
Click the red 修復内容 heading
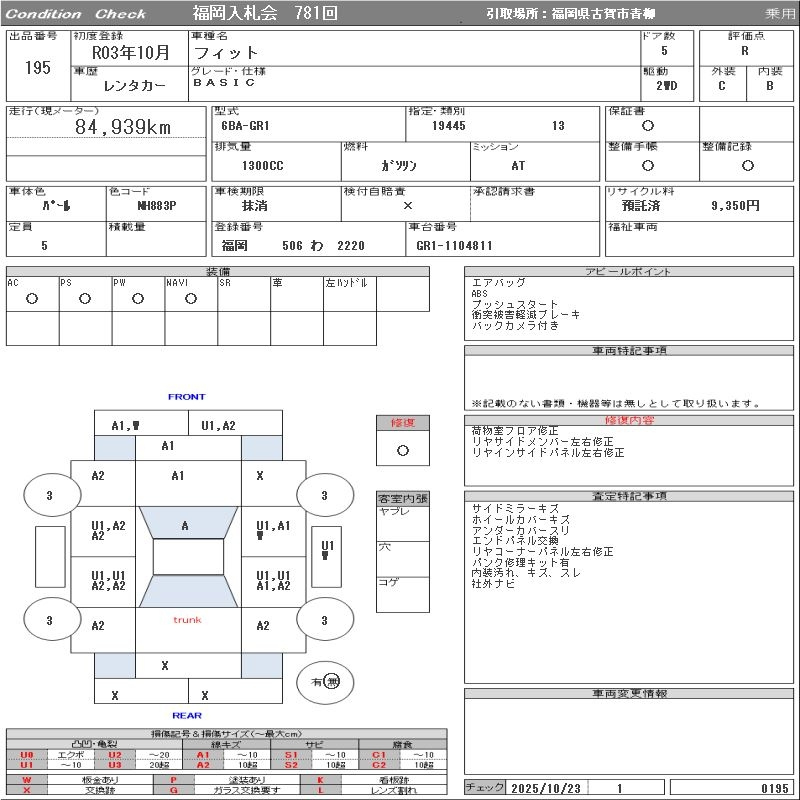point(628,421)
